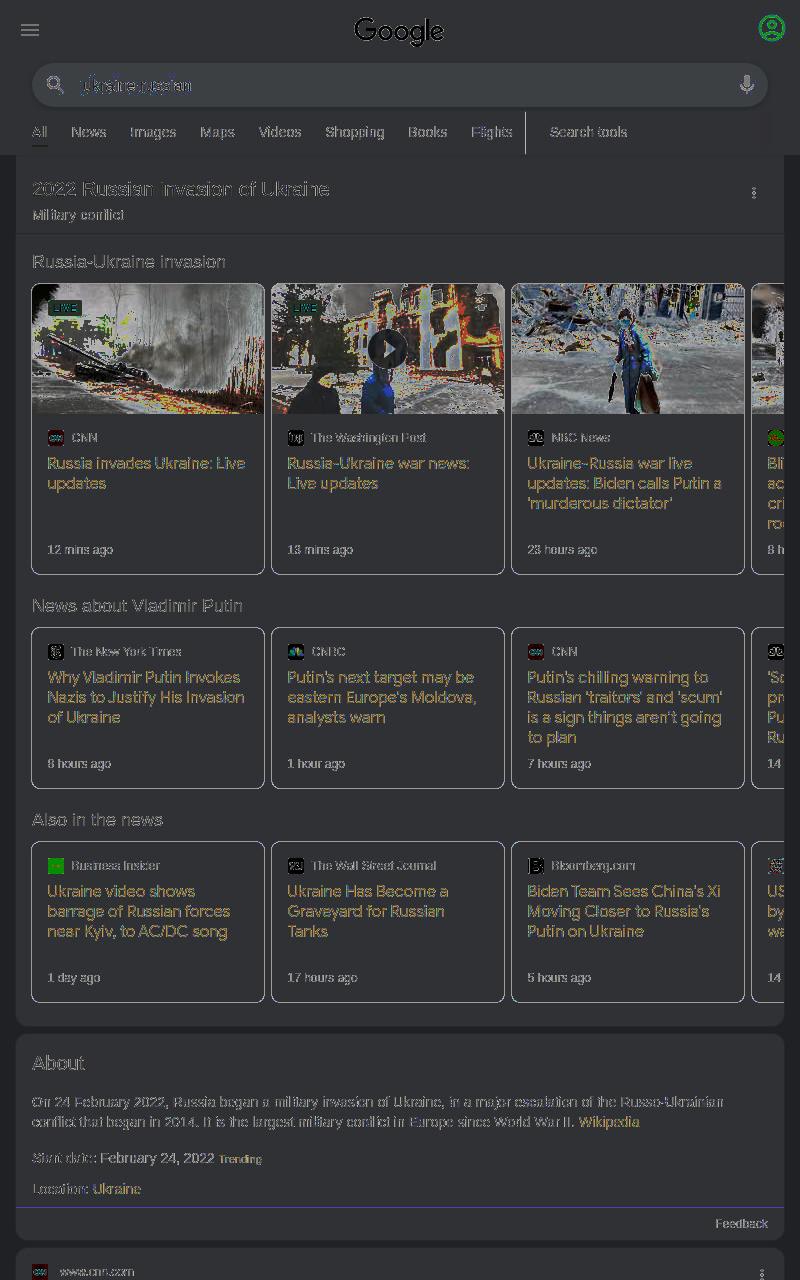Click the CNBC logo icon

click(x=296, y=652)
